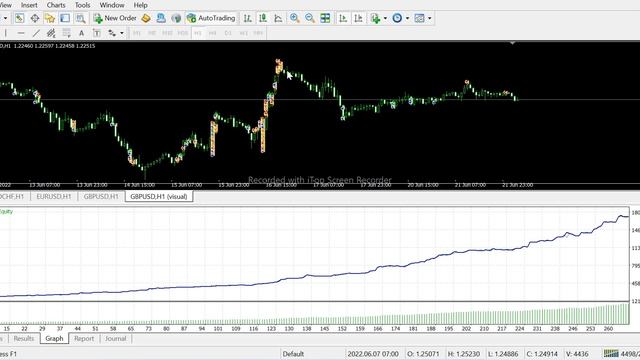Switch to the EURUSD,H1 chart tab
The height and width of the screenshot is (360, 640).
(x=54, y=196)
